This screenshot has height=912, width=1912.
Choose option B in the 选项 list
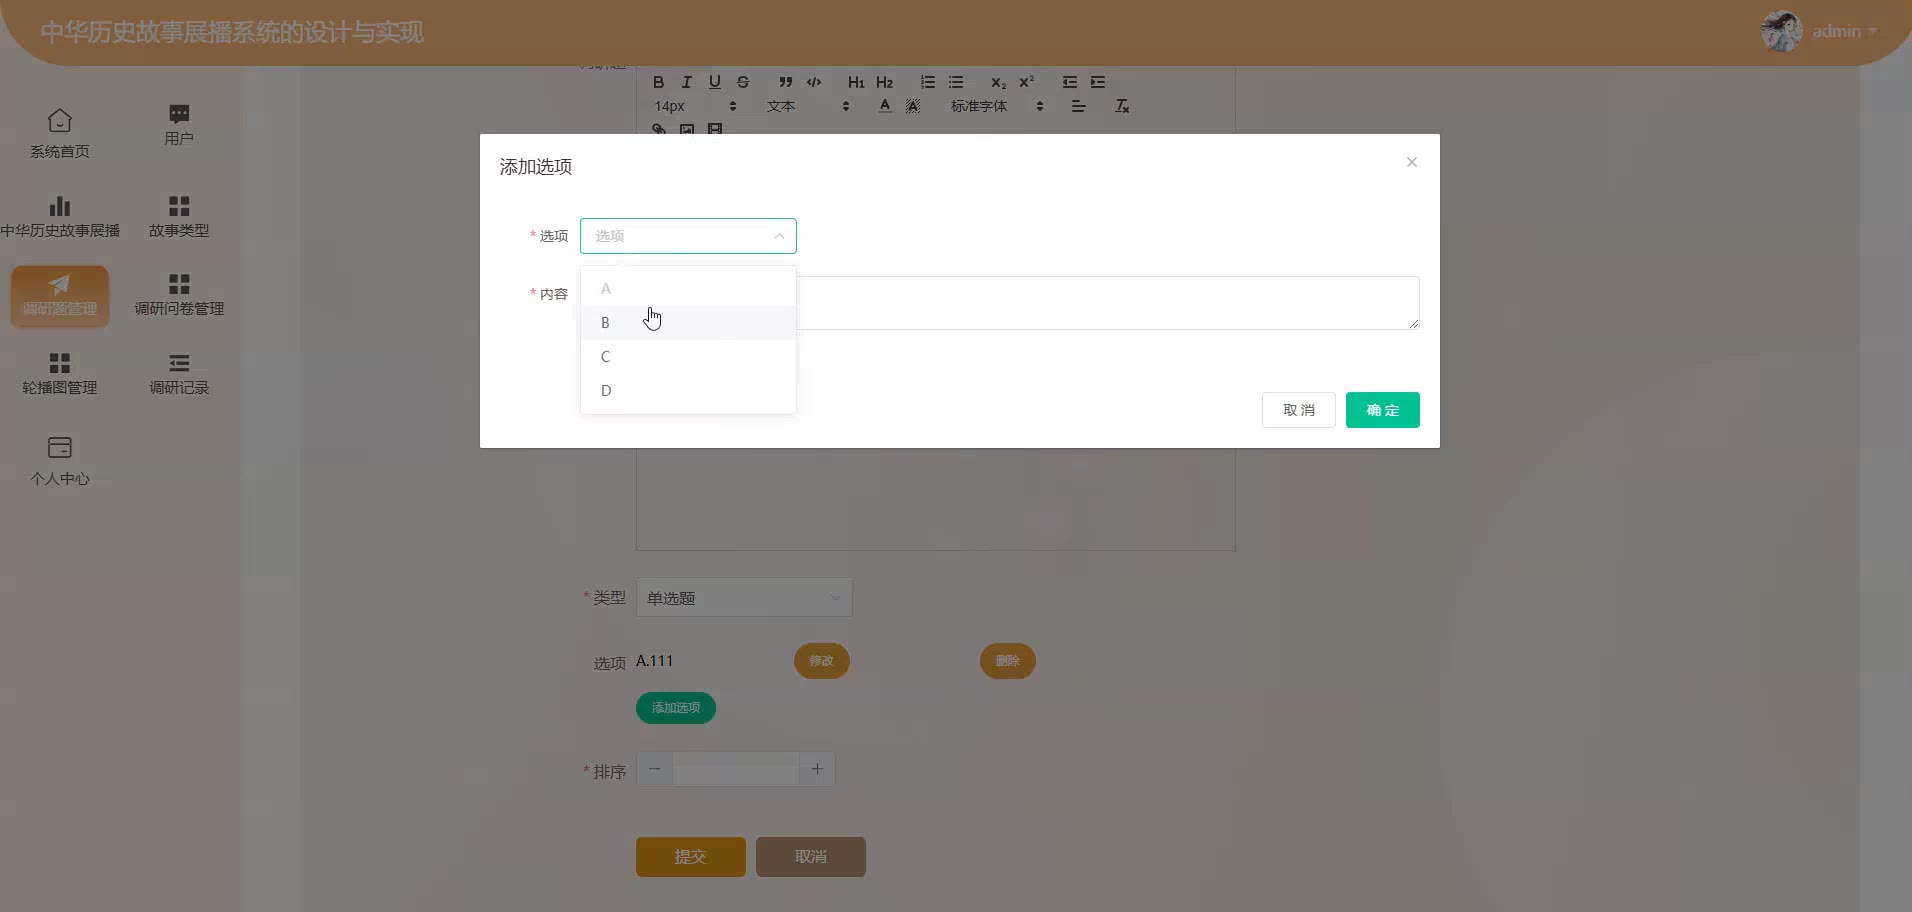point(688,322)
